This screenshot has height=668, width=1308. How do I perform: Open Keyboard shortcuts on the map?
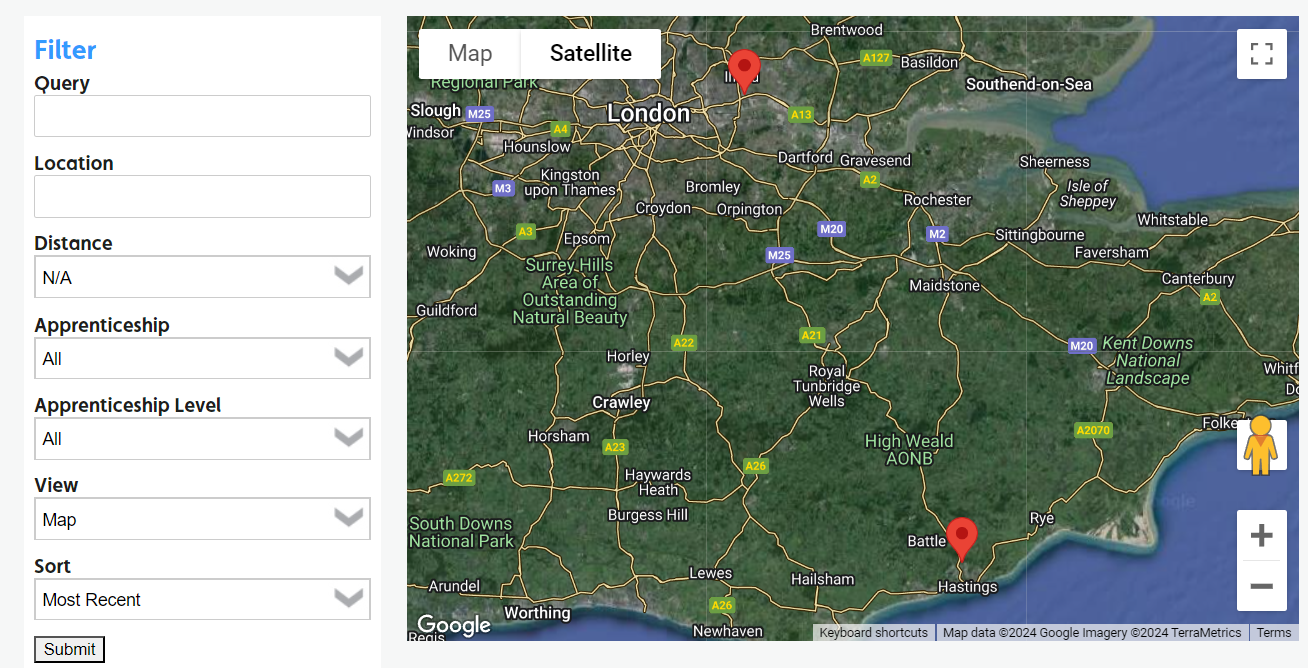pyautogui.click(x=874, y=633)
